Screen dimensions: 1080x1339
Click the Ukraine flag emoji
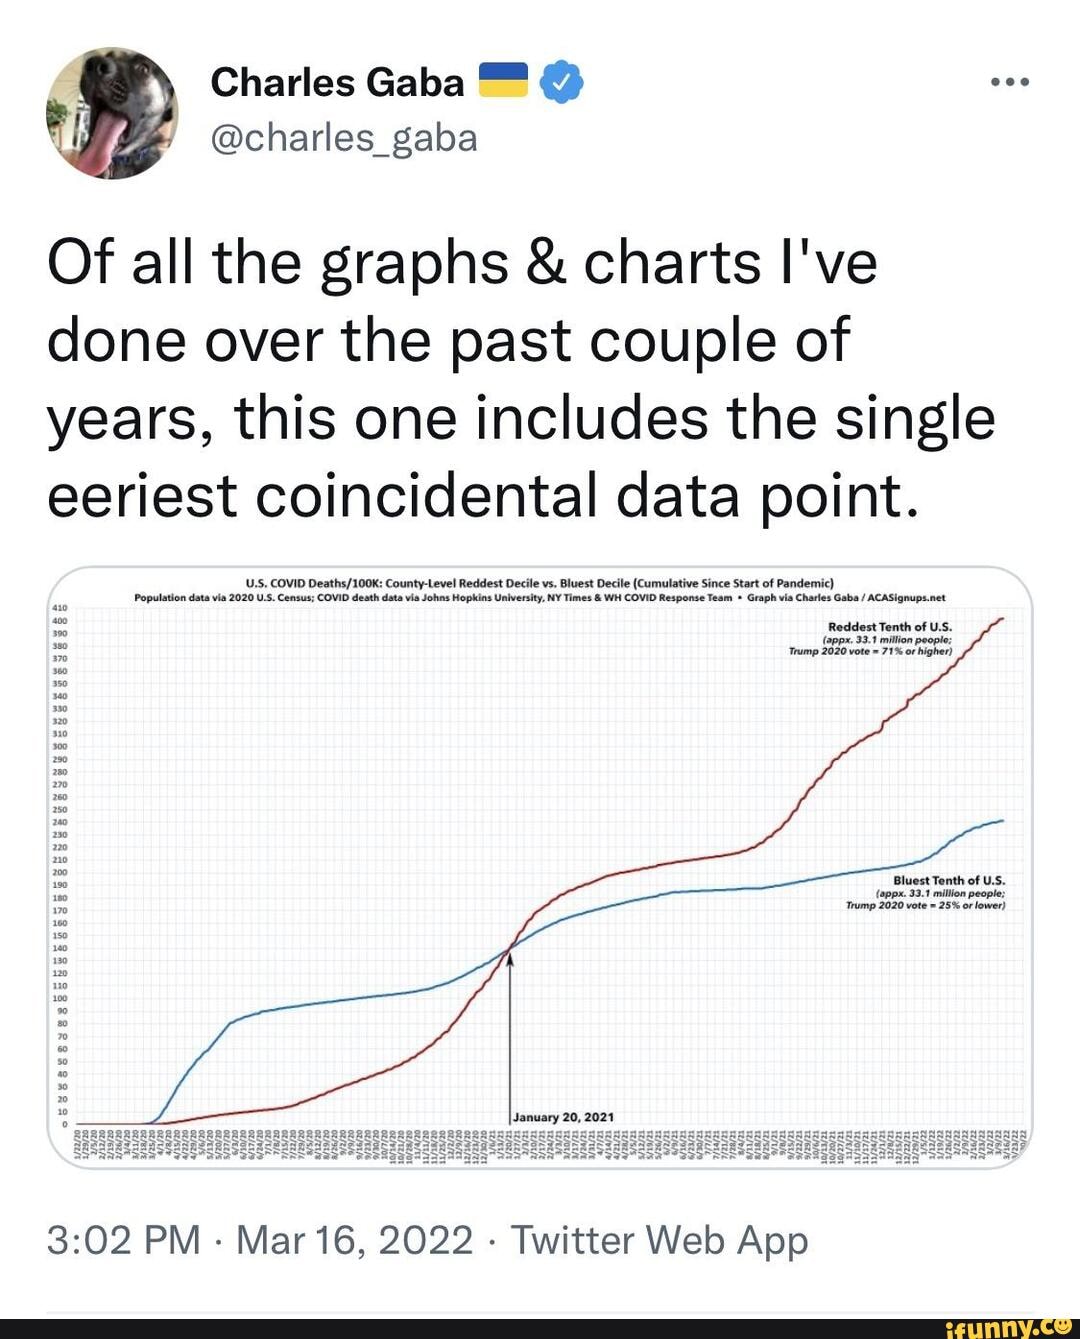505,82
